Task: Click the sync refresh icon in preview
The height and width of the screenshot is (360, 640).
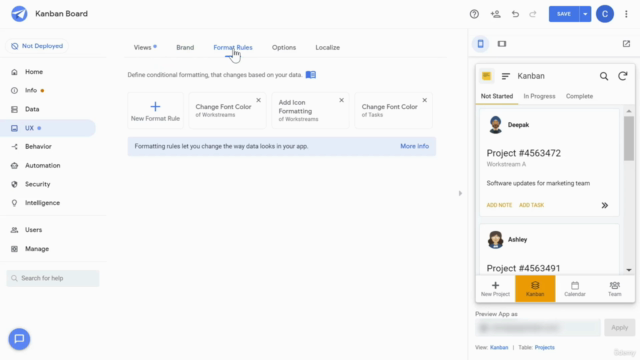Action: (622, 76)
